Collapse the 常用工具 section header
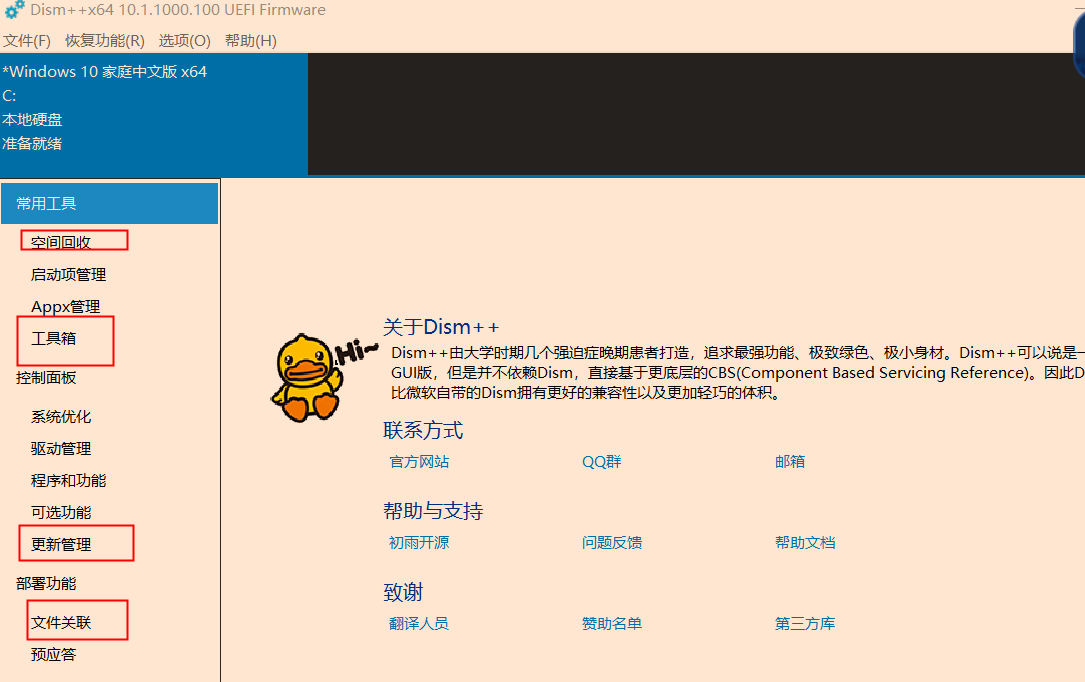The width and height of the screenshot is (1085, 682). [109, 203]
